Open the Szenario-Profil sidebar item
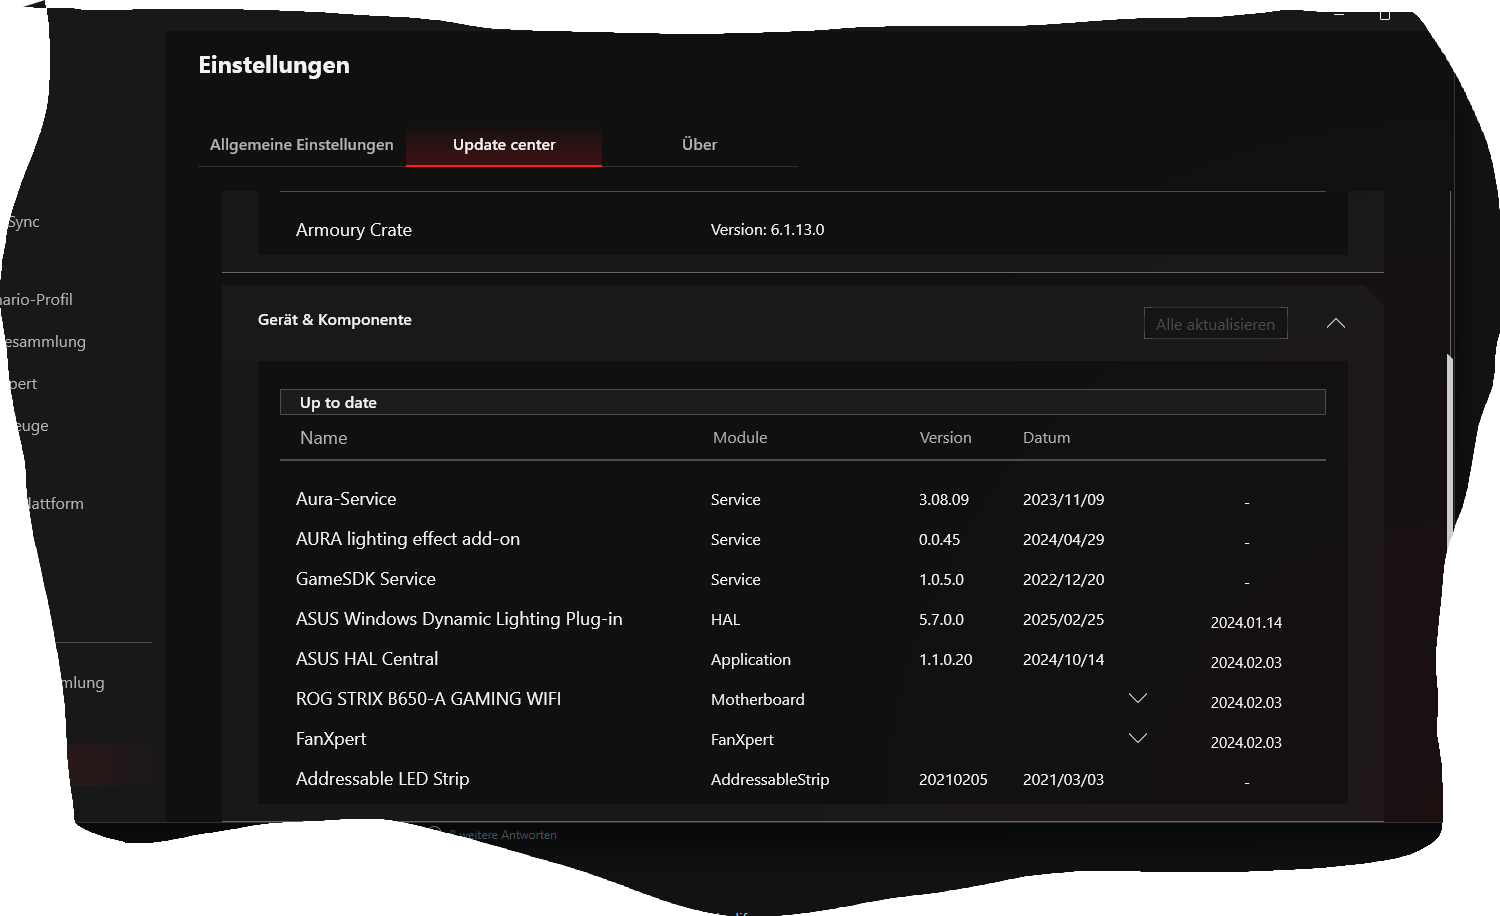Screen dimensions: 1500x916 tap(36, 300)
